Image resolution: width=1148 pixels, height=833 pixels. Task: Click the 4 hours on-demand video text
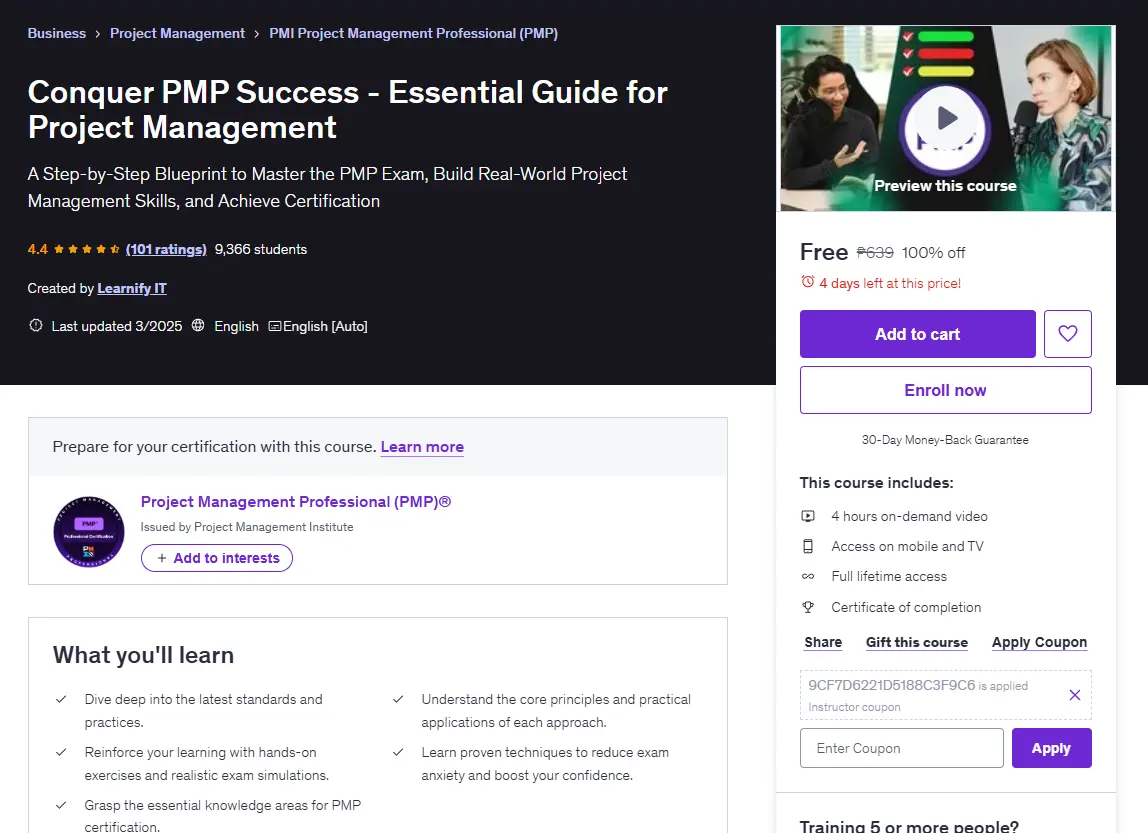click(x=909, y=516)
